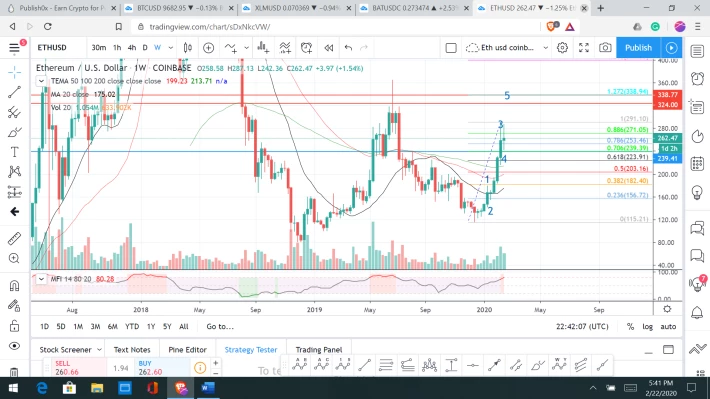Toggle percent scale
The image size is (710, 399).
point(630,327)
